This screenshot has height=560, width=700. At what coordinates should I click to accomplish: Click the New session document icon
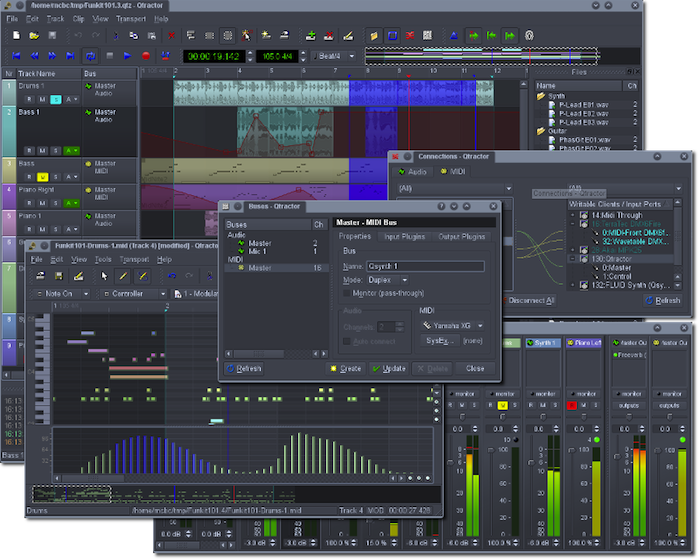(17, 36)
